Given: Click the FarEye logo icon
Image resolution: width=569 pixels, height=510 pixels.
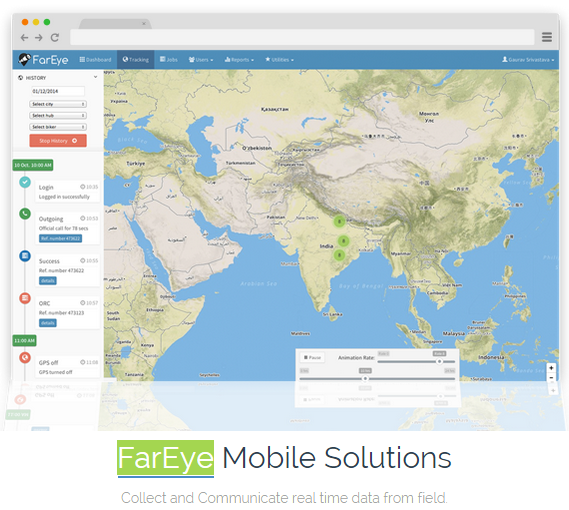Looking at the screenshot, I should click(24, 60).
